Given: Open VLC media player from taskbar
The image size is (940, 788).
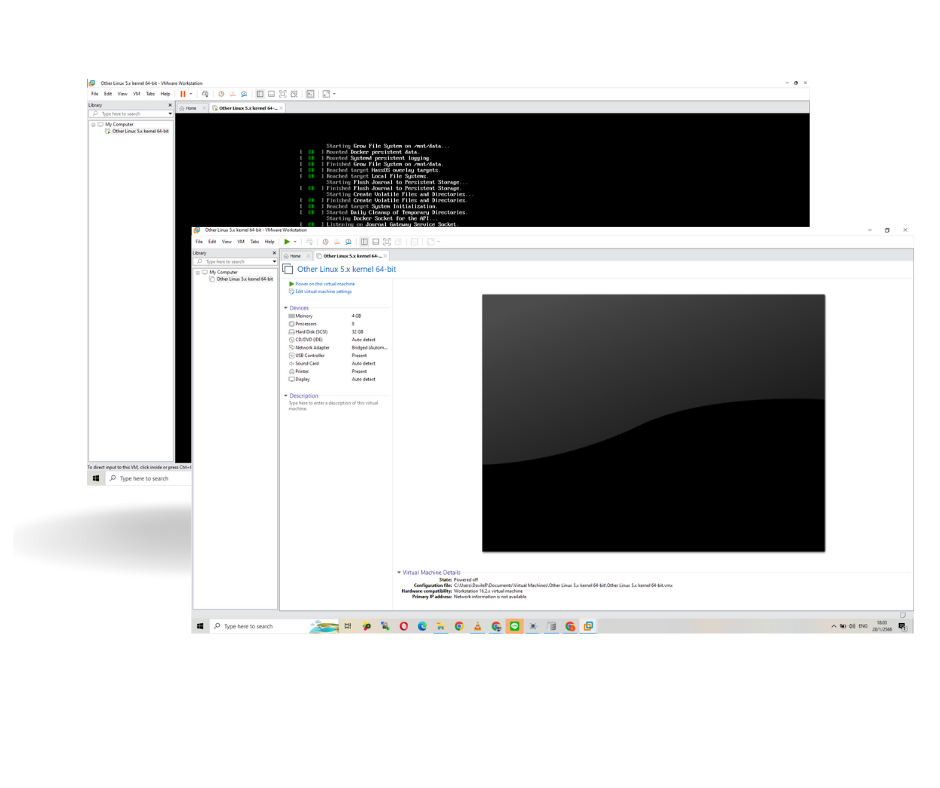Looking at the screenshot, I should [478, 627].
